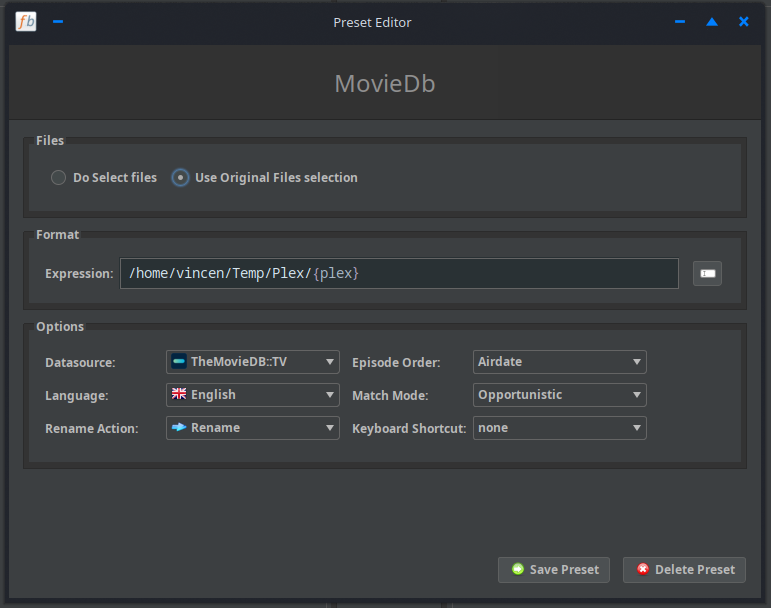Select Use Original Files selection option

point(265,177)
